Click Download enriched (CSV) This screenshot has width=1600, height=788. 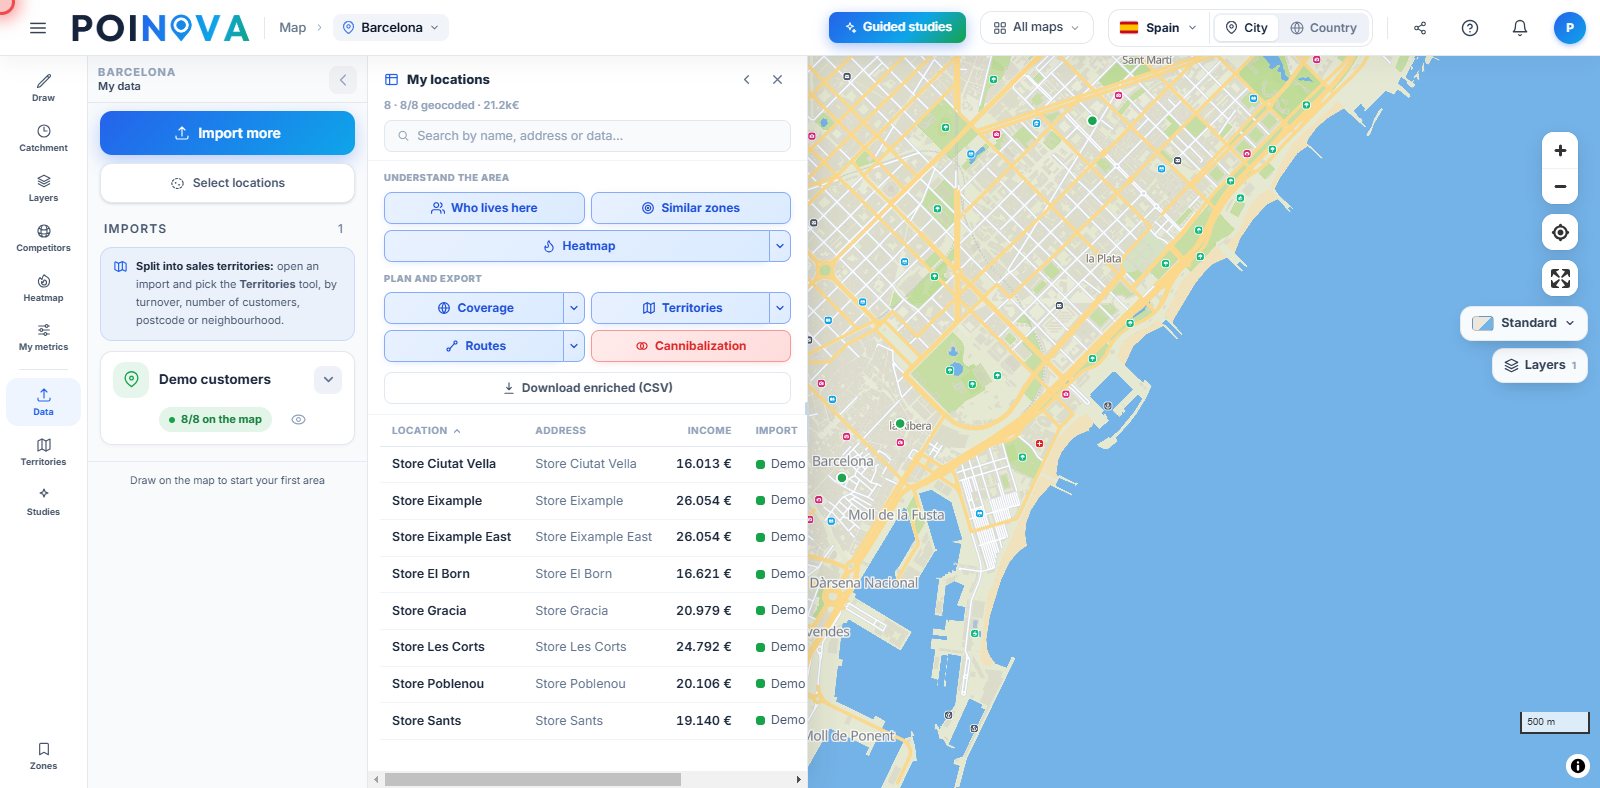pyautogui.click(x=587, y=388)
